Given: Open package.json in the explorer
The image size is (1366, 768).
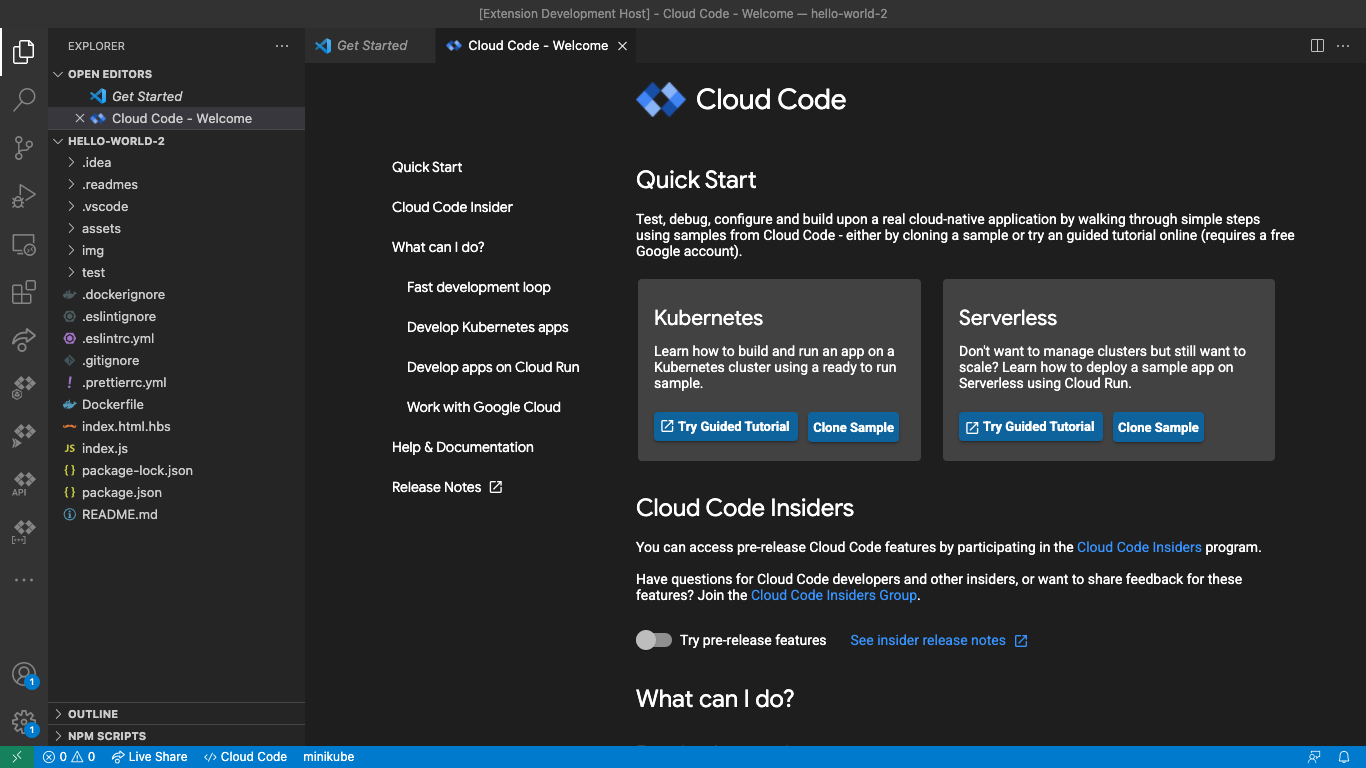Looking at the screenshot, I should point(176,492).
